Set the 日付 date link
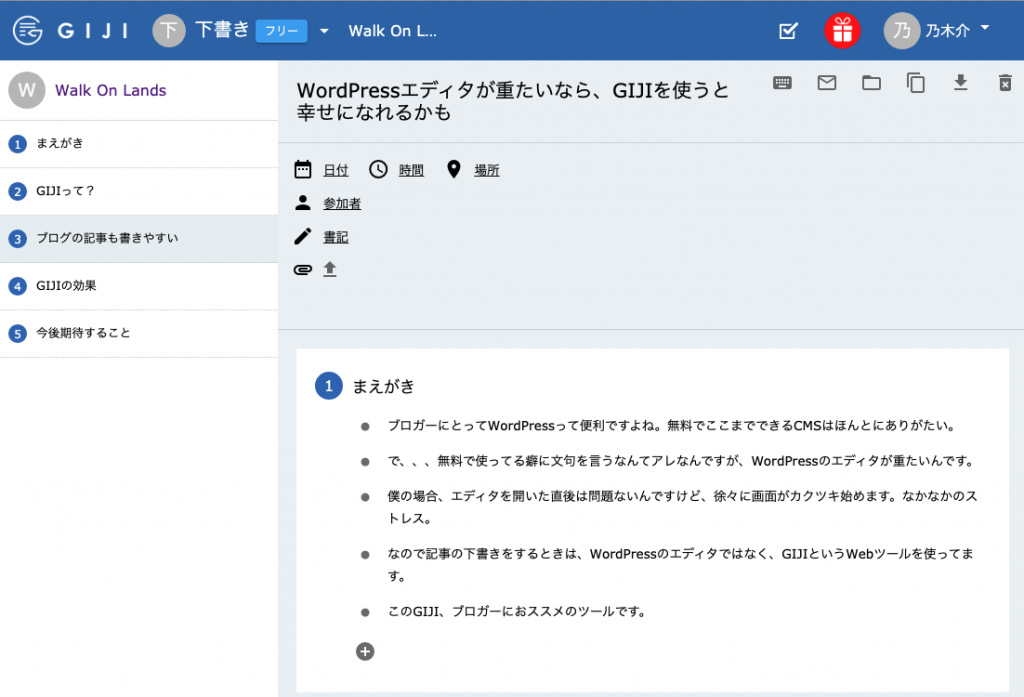The height and width of the screenshot is (697, 1024). pyautogui.click(x=336, y=170)
